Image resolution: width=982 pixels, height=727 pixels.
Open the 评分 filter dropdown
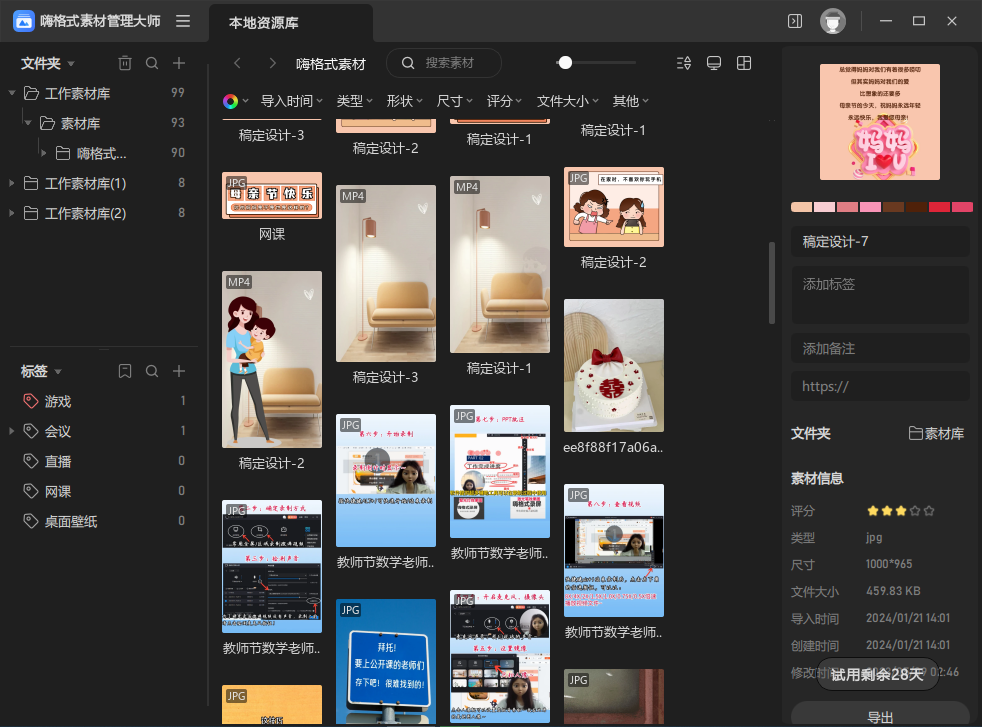(505, 101)
